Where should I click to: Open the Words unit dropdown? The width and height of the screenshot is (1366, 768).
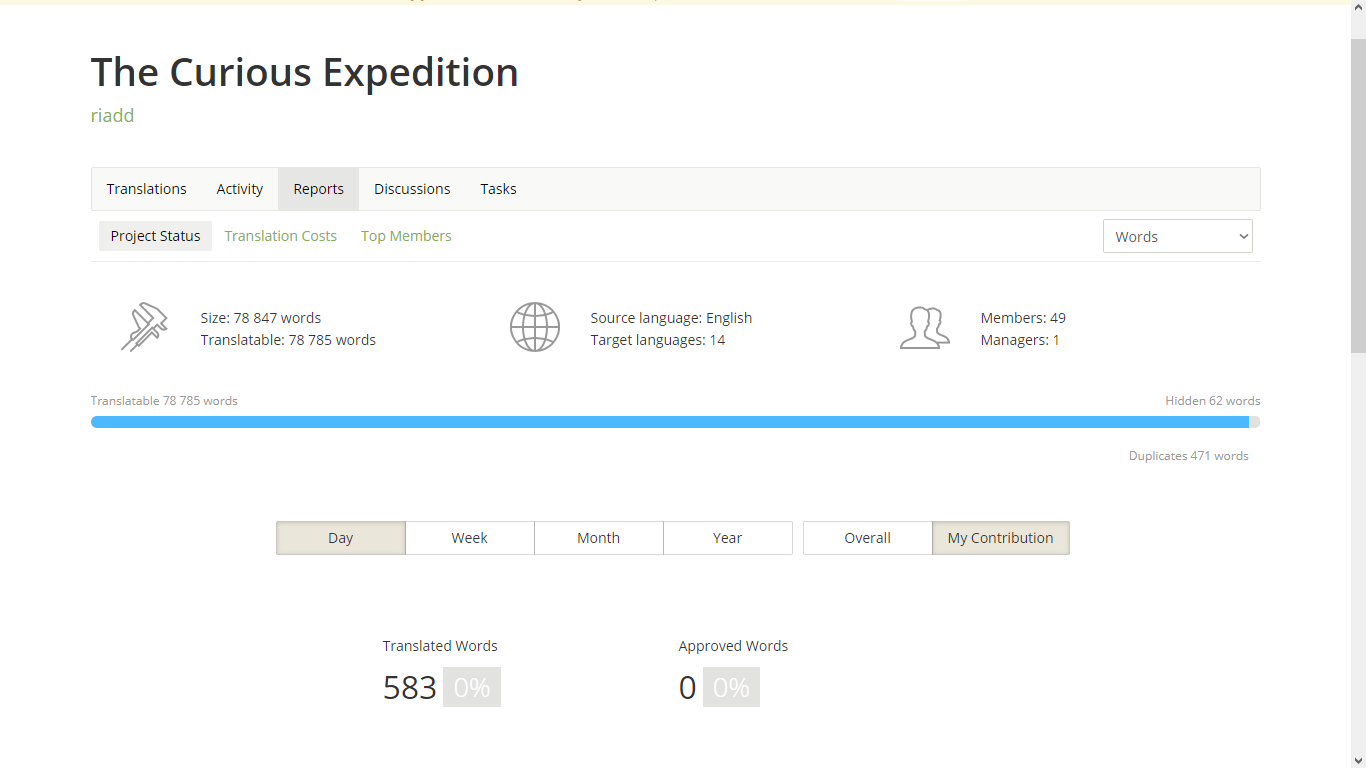tap(1177, 237)
